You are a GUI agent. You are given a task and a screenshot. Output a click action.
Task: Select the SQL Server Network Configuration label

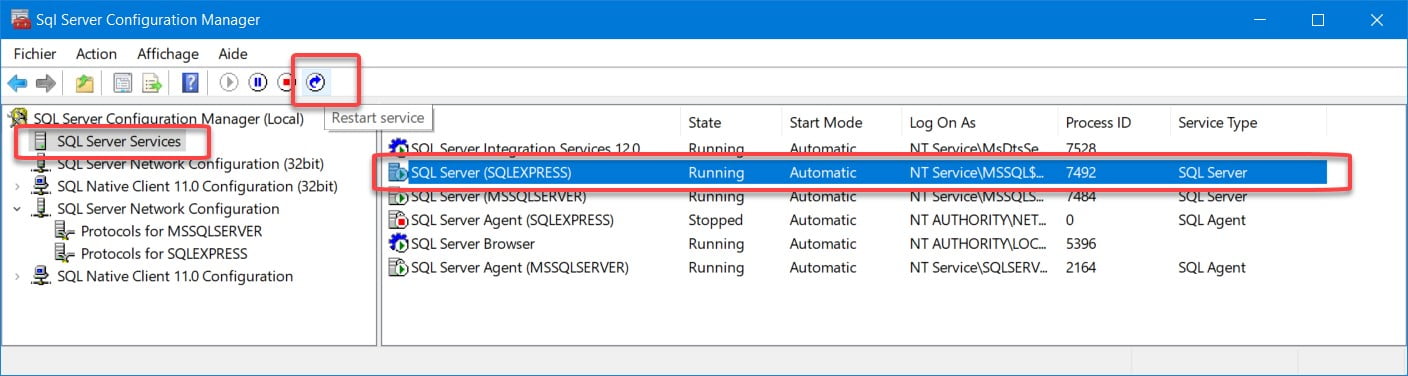(x=168, y=209)
